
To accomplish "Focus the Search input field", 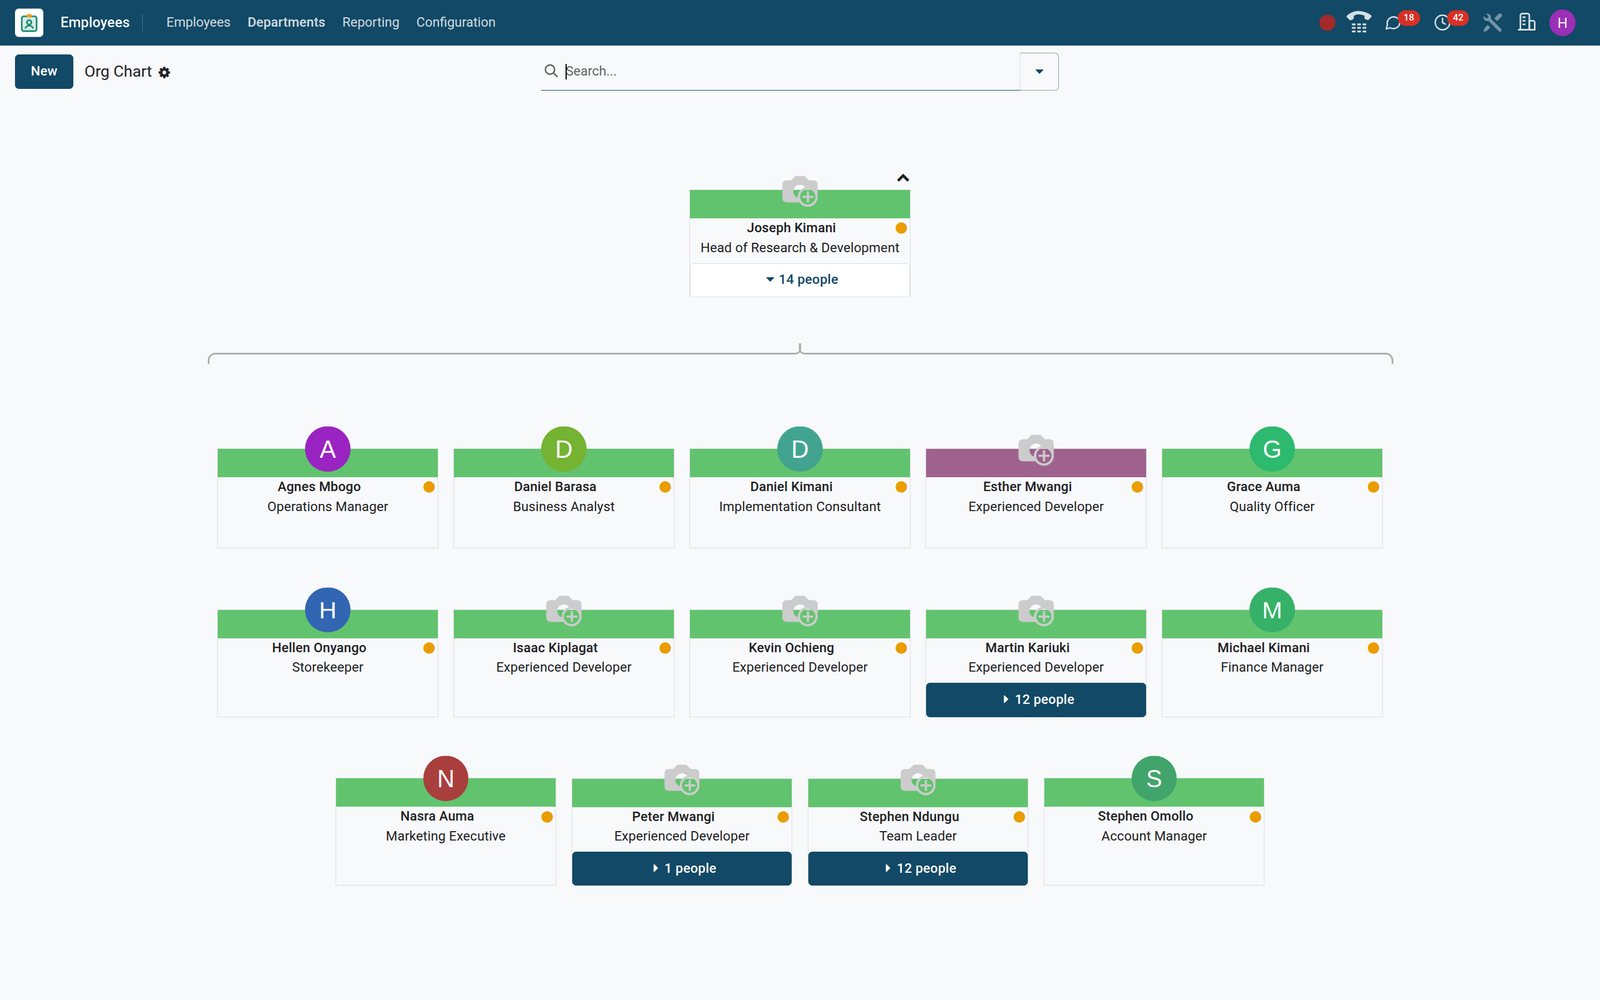I will coord(790,71).
